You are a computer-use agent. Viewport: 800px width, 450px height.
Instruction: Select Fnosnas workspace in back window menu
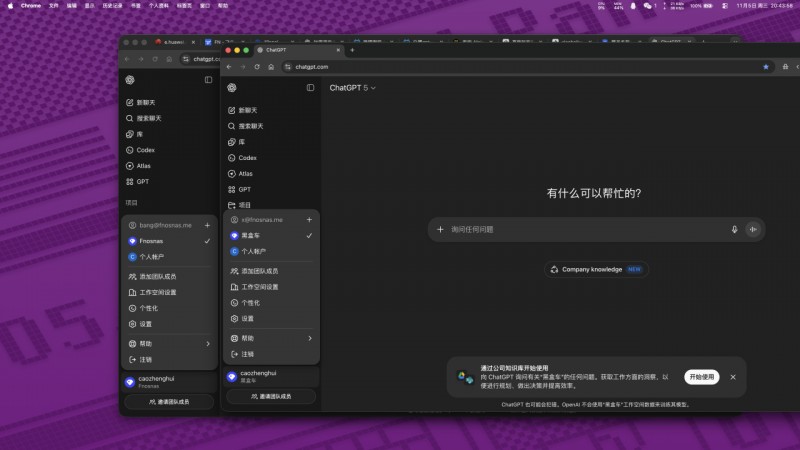pos(169,241)
